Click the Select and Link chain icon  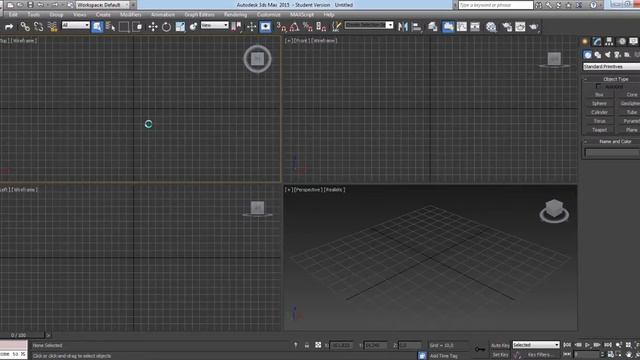coord(25,27)
